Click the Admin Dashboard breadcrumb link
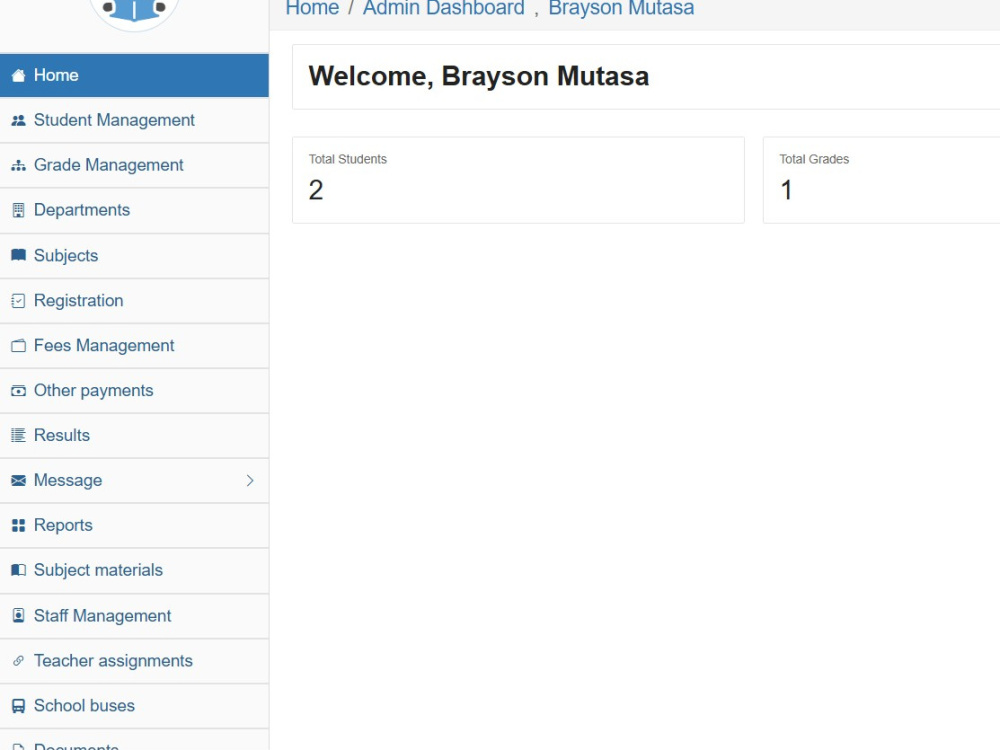The height and width of the screenshot is (750, 1000). click(x=444, y=8)
